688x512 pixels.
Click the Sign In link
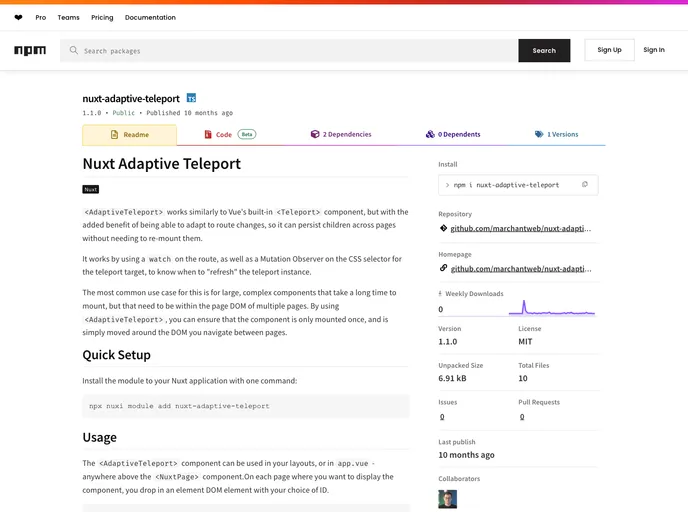pyautogui.click(x=654, y=50)
